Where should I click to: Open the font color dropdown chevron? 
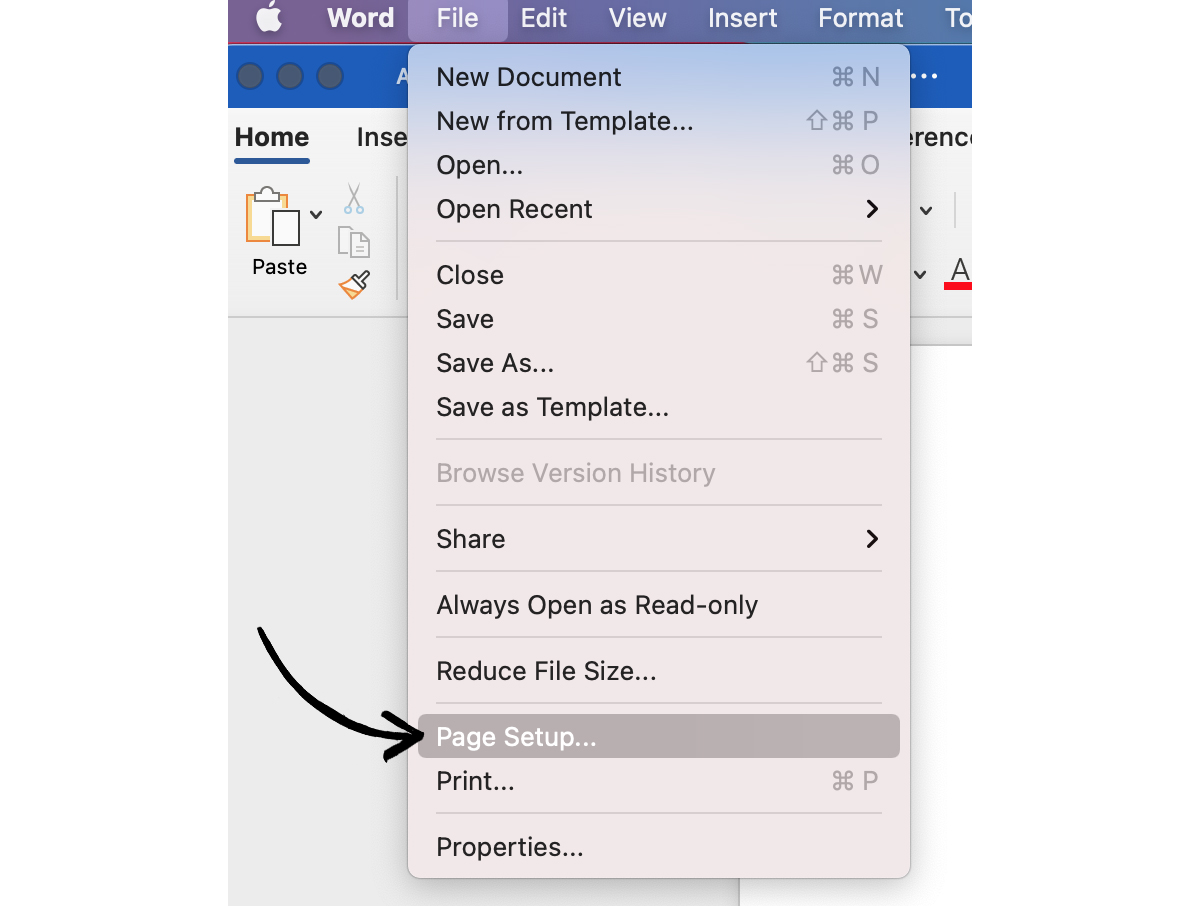pos(922,274)
